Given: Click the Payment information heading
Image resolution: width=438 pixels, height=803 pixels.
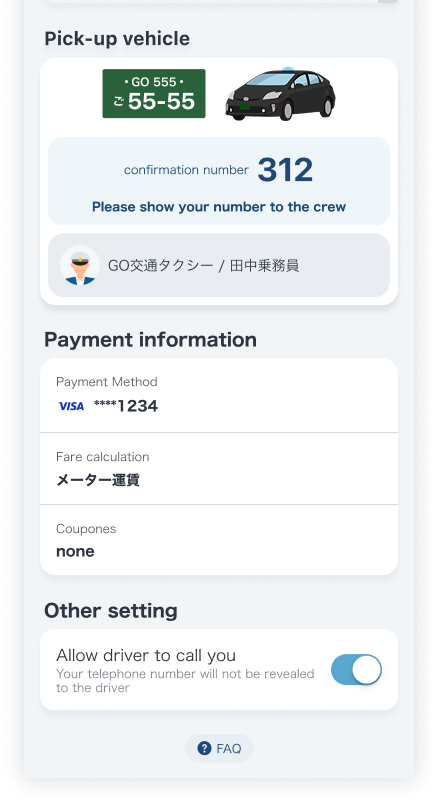Looking at the screenshot, I should click(150, 340).
